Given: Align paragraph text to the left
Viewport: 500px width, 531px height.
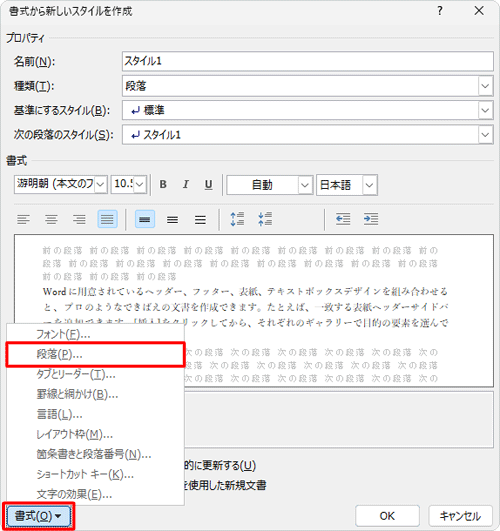Looking at the screenshot, I should 23,219.
